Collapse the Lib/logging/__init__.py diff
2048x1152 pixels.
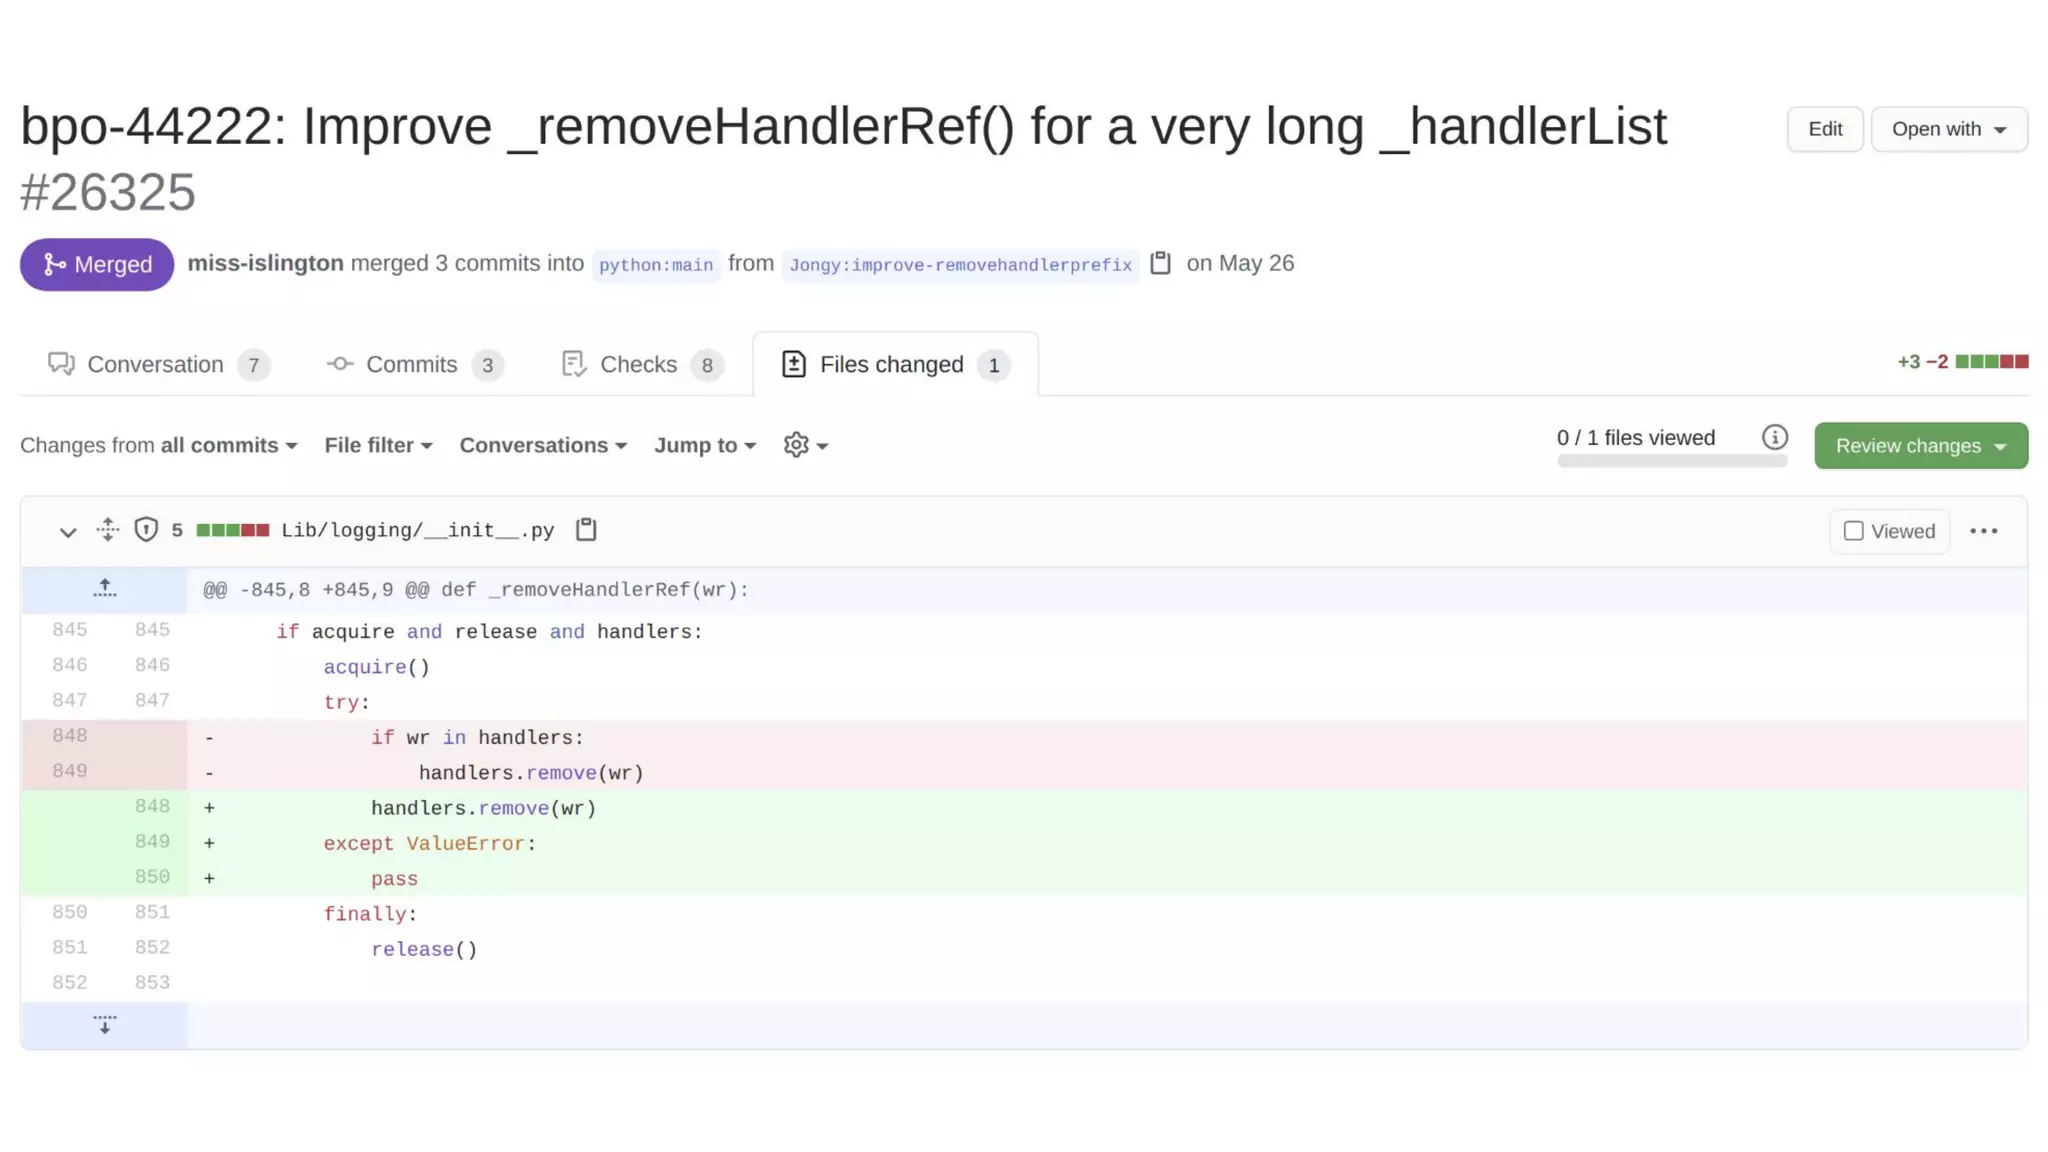click(67, 531)
